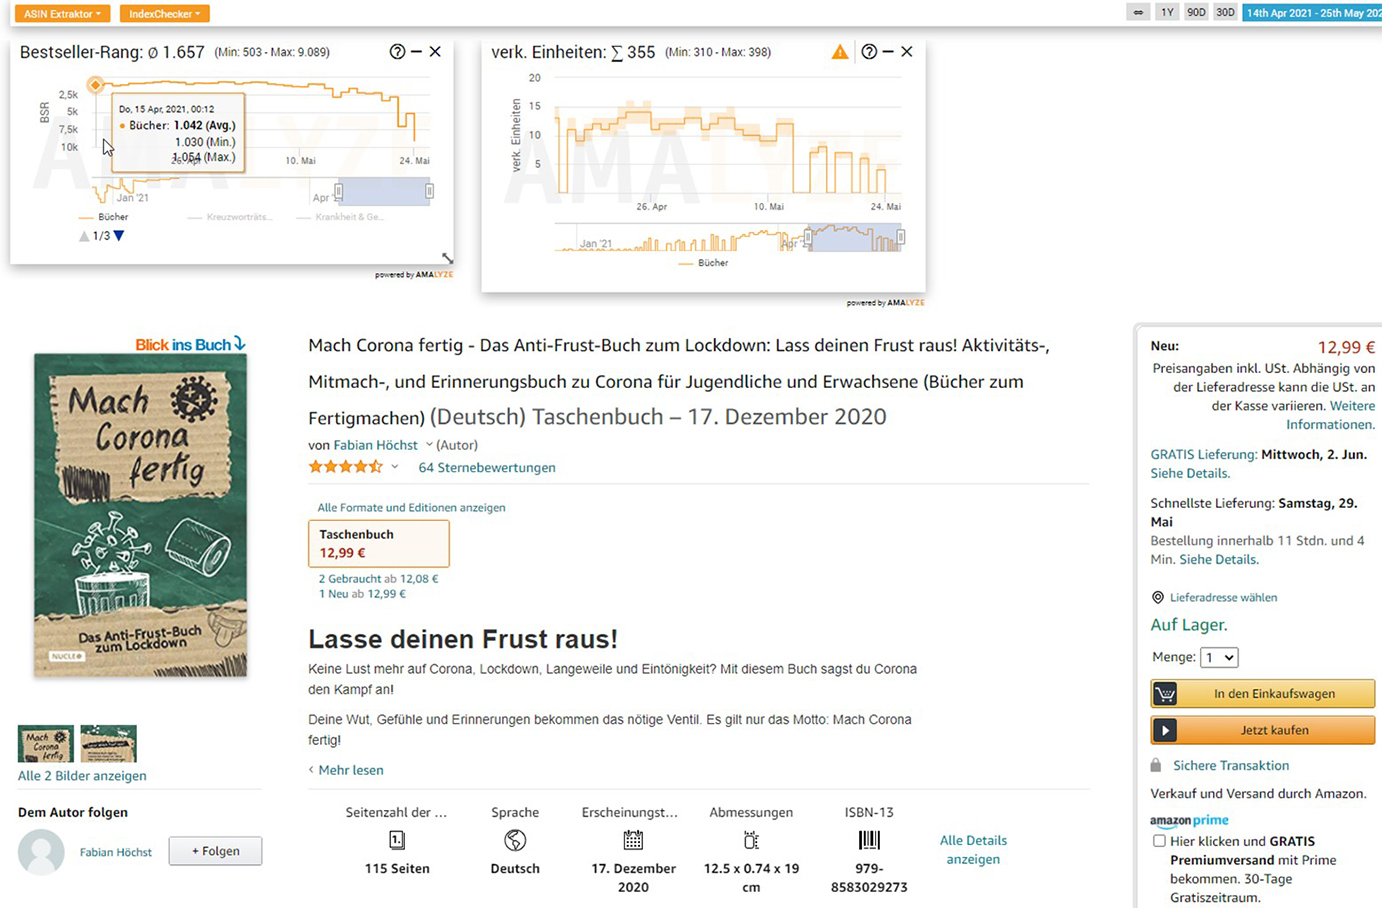Viewport: 1382px width, 908px height.
Task: Click the main book cover image
Action: coord(140,515)
